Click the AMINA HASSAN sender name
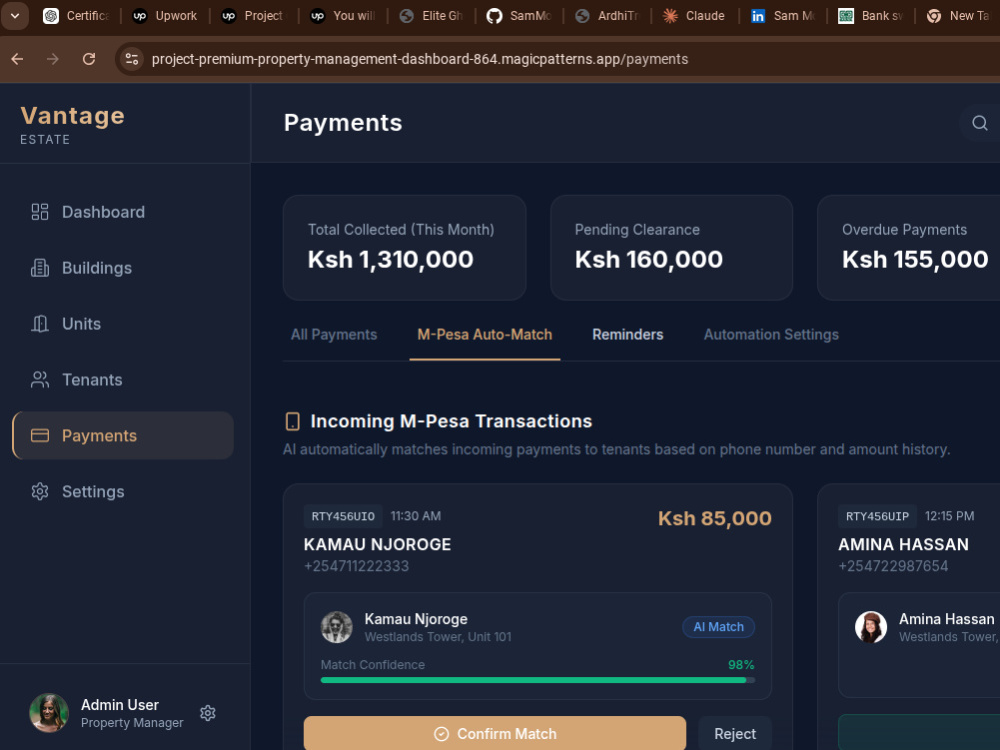This screenshot has width=1000, height=750. (903, 544)
